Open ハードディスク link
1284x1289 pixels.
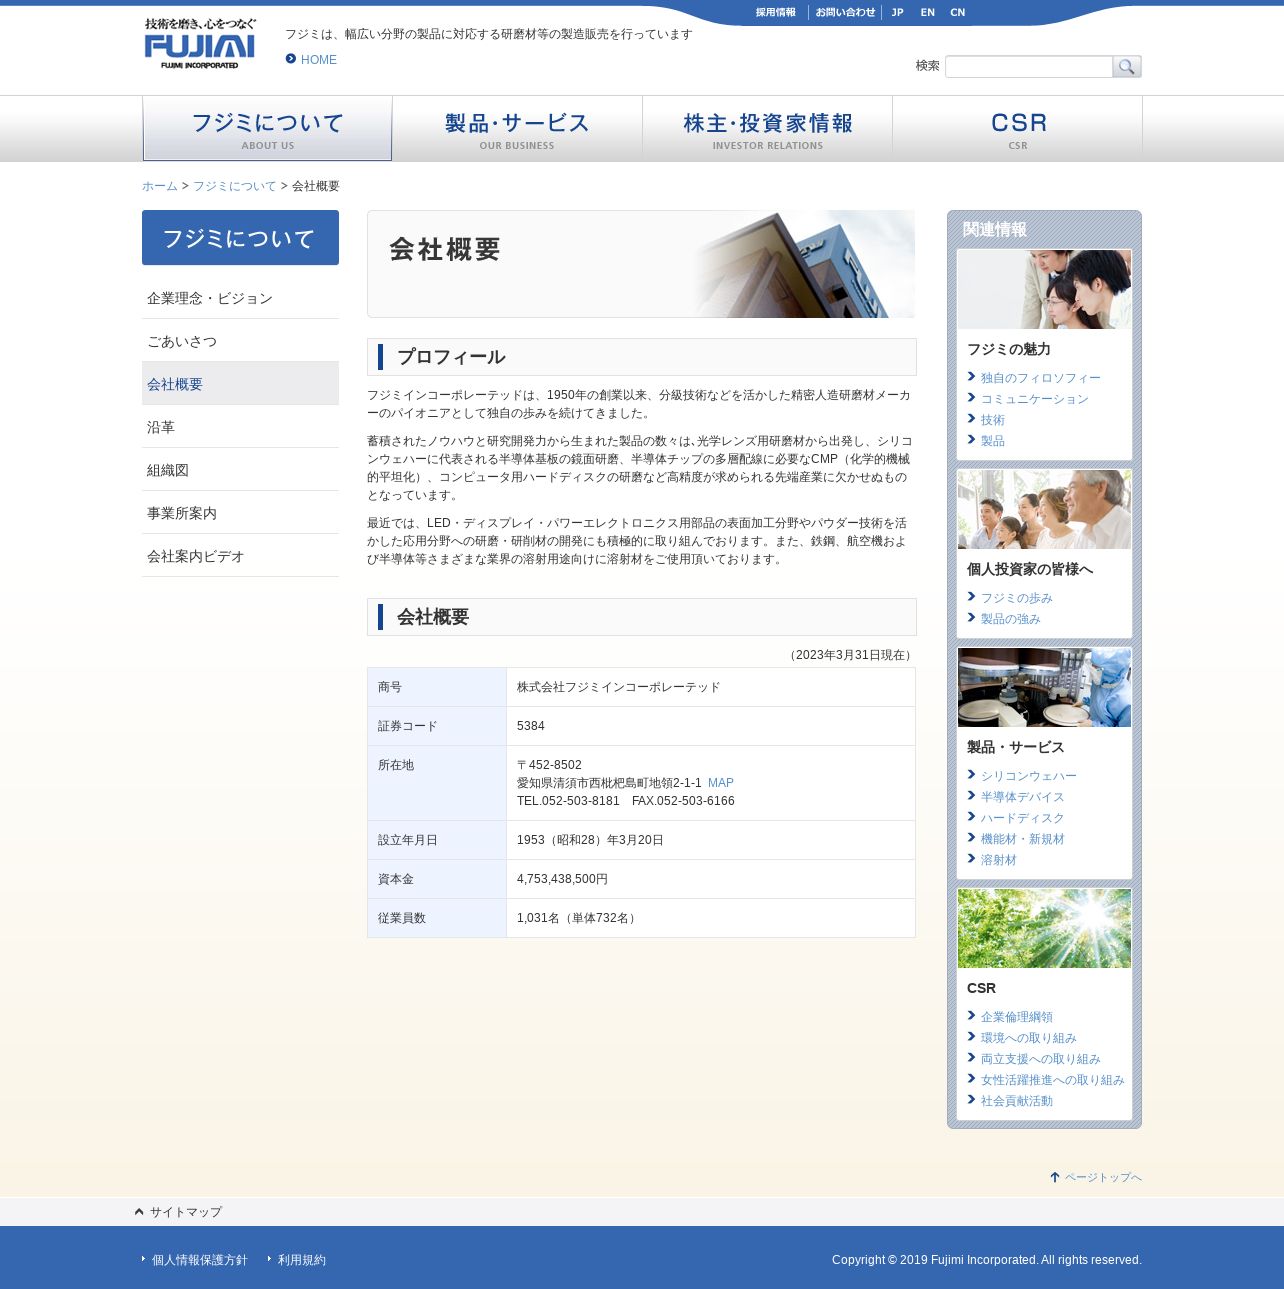[x=1022, y=818]
